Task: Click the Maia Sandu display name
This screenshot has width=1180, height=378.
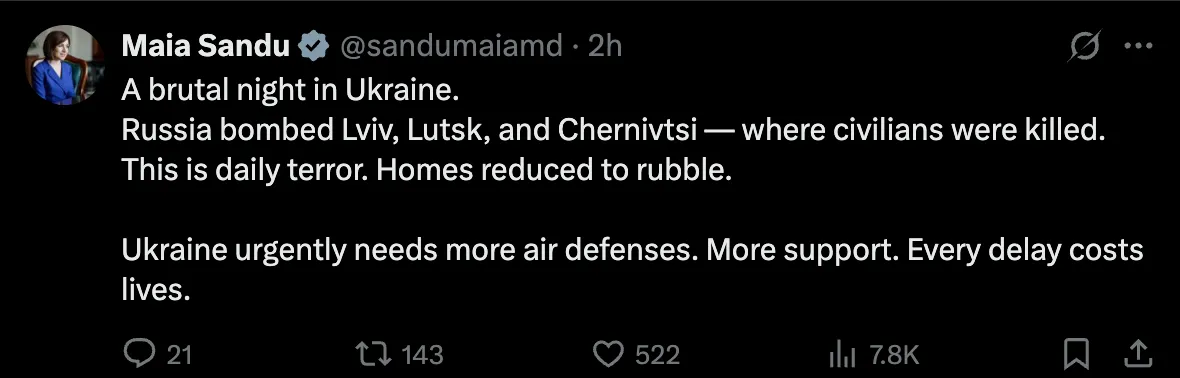Action: 205,47
